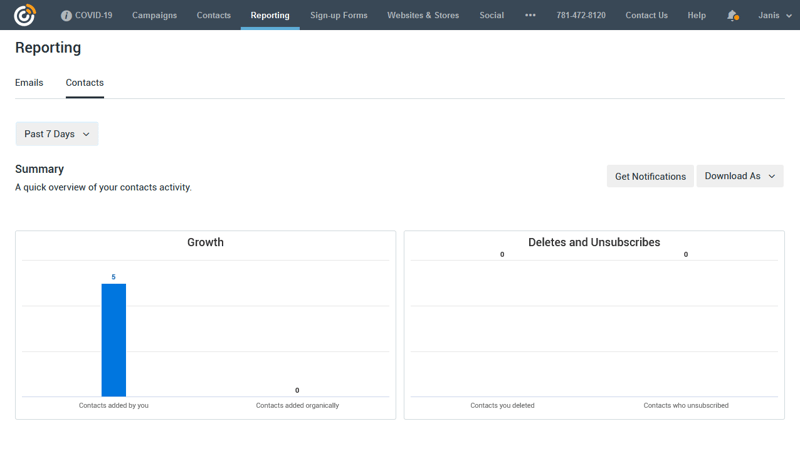The image size is (800, 451).
Task: Click the three-dots more menu icon
Action: point(530,16)
